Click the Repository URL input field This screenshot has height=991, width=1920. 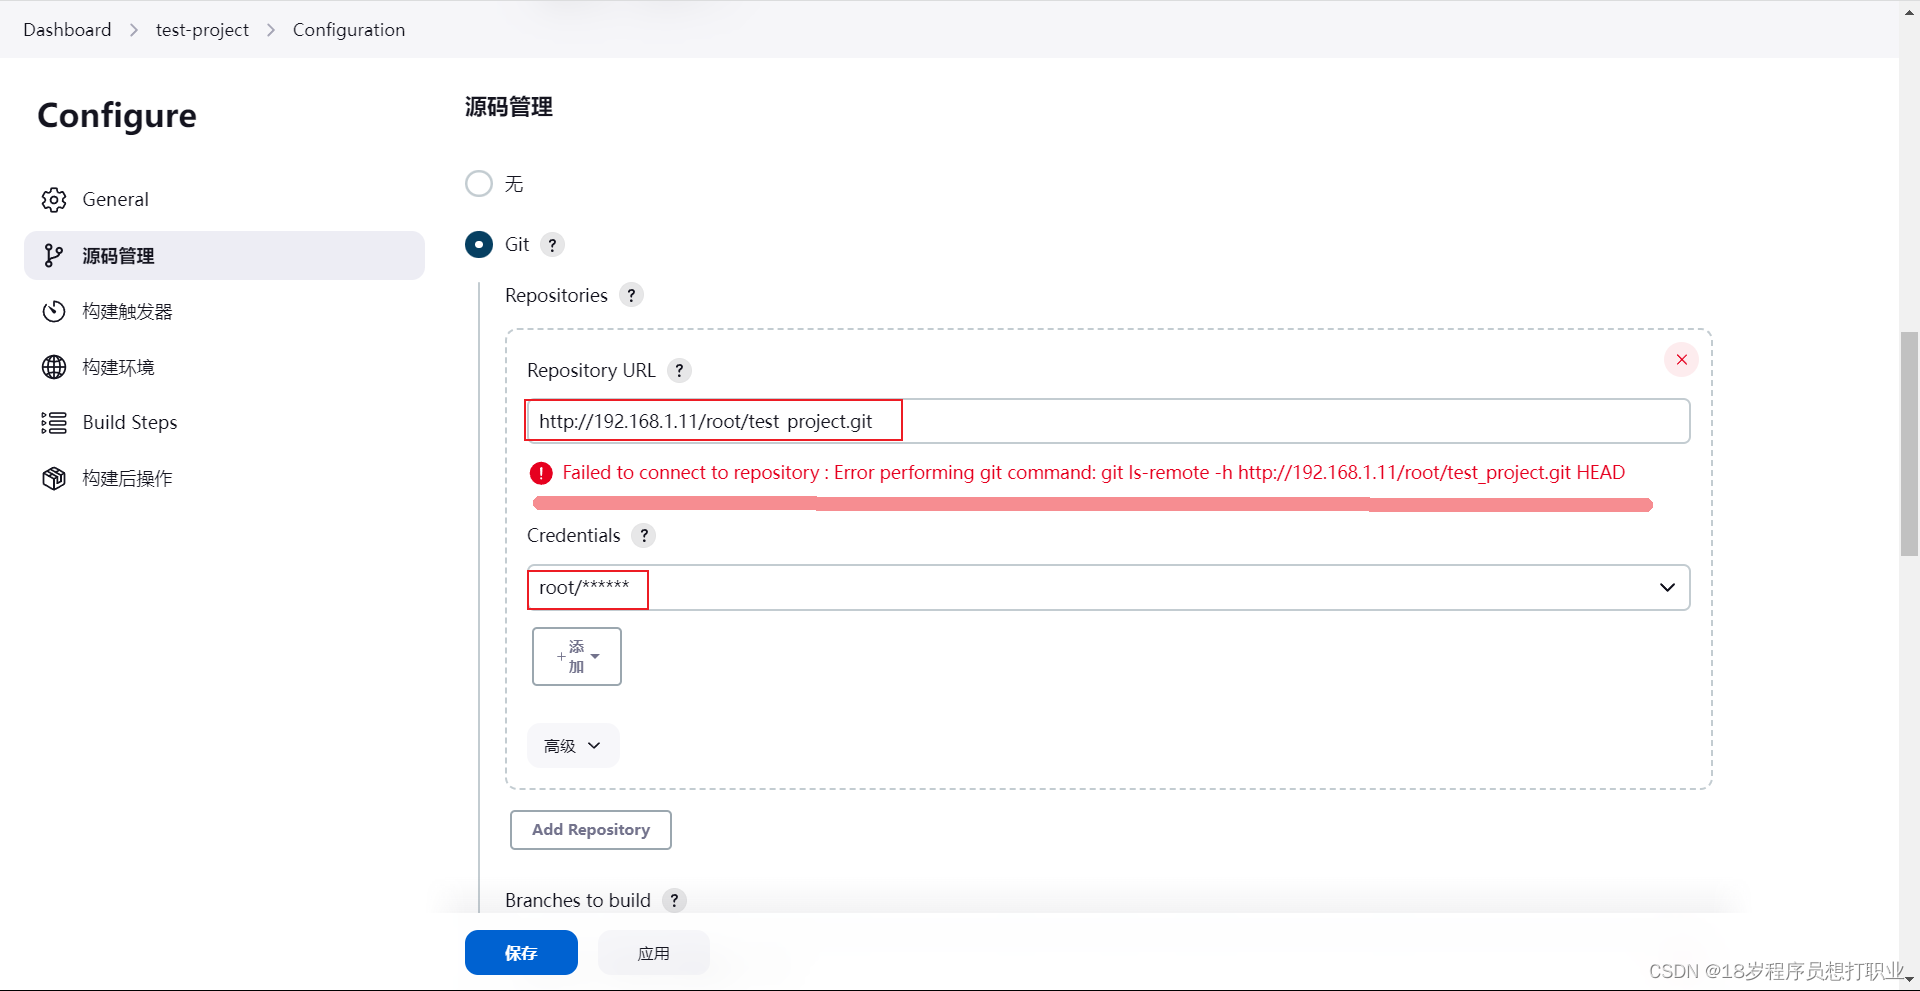[x=1108, y=421]
